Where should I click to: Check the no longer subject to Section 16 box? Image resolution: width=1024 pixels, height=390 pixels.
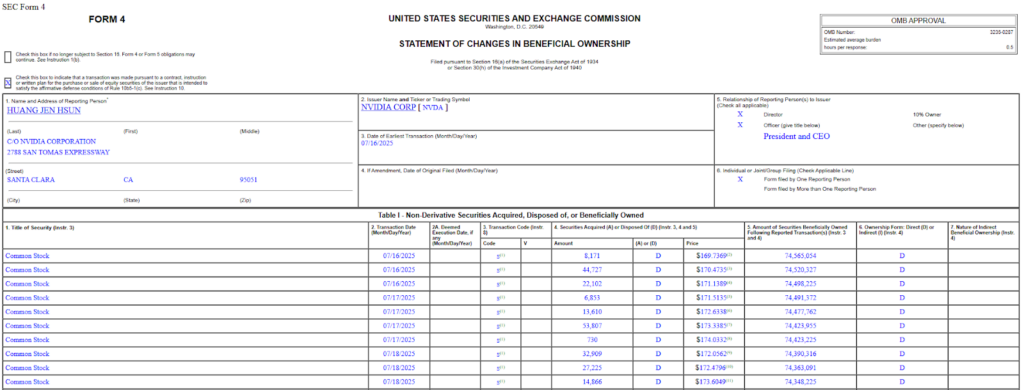(8, 57)
